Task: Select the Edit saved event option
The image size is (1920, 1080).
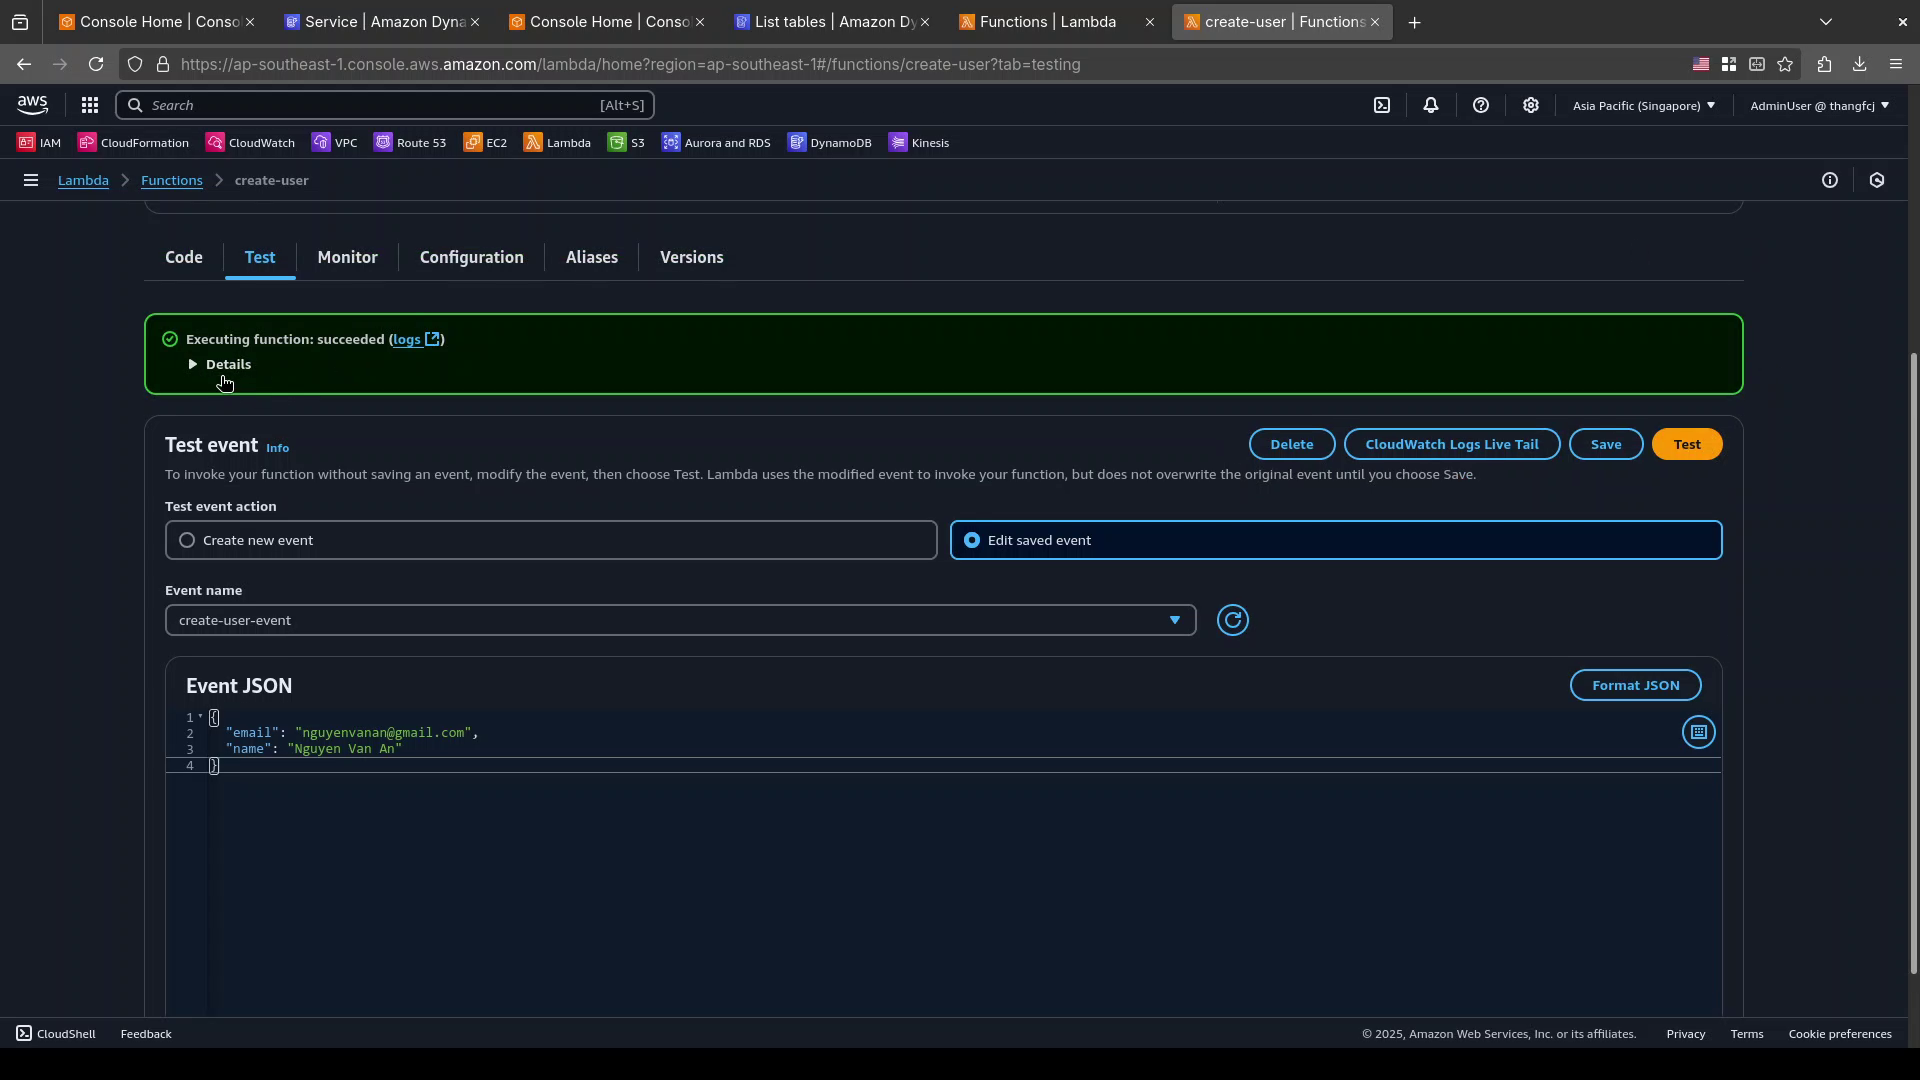Action: click(1336, 540)
